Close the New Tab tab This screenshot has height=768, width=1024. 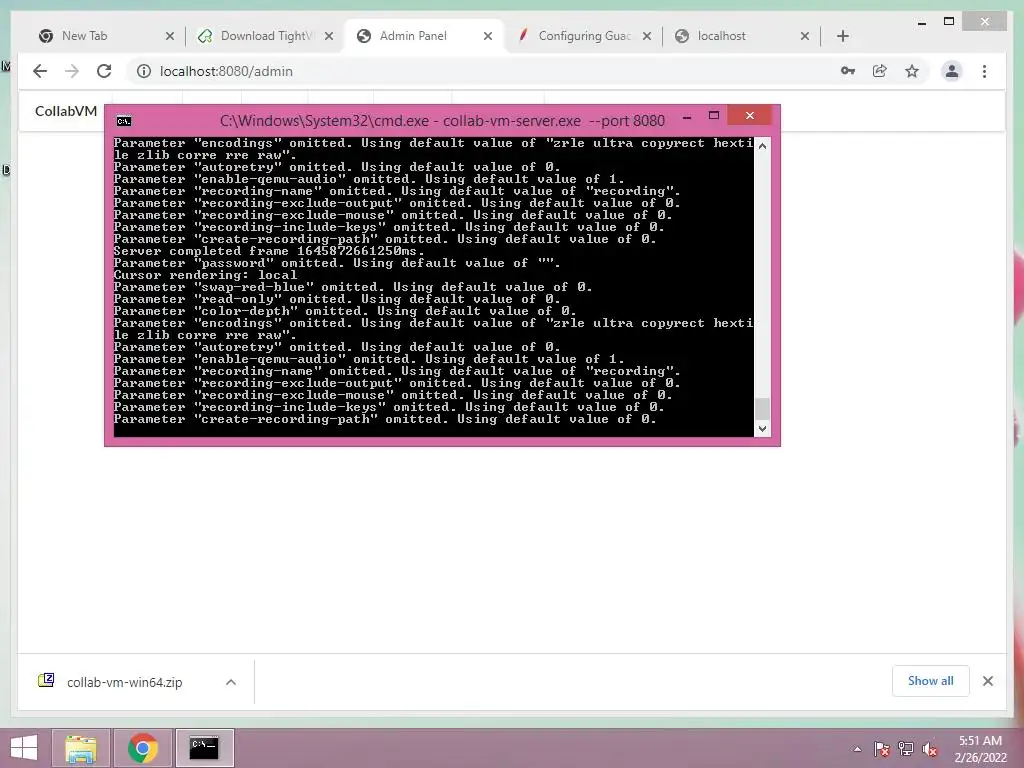[170, 36]
